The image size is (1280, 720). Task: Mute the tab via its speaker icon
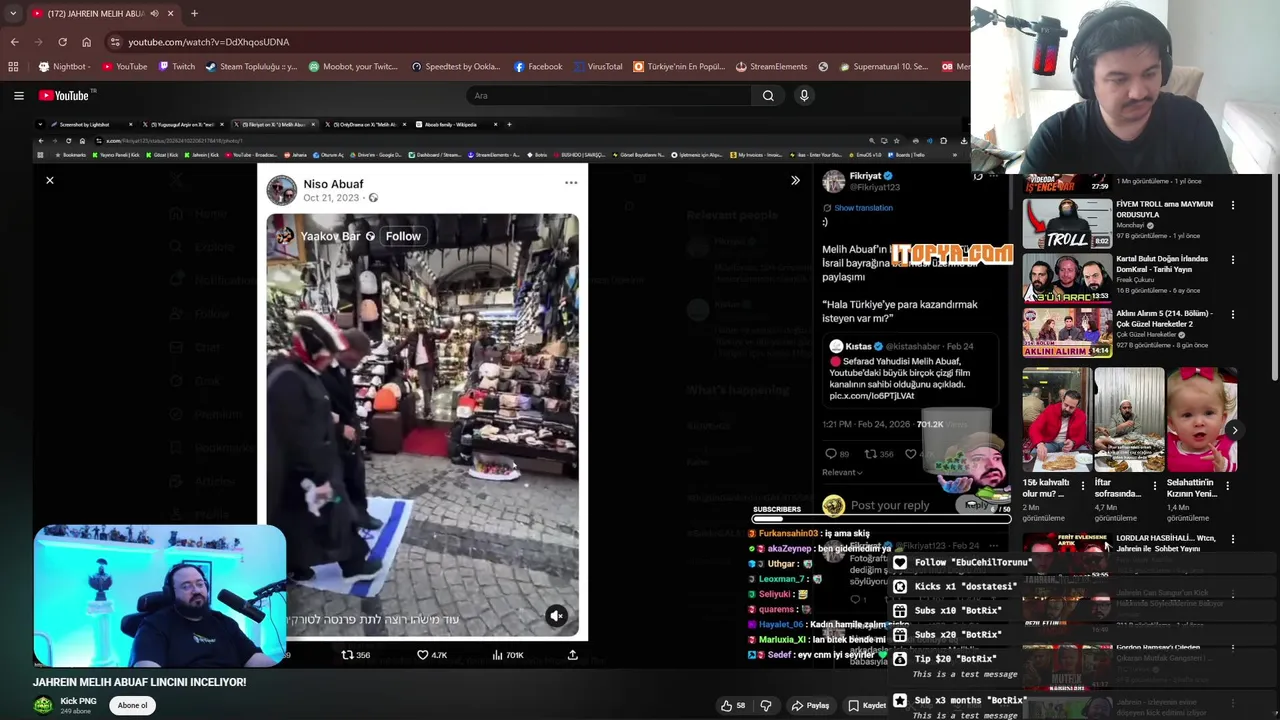pos(154,13)
